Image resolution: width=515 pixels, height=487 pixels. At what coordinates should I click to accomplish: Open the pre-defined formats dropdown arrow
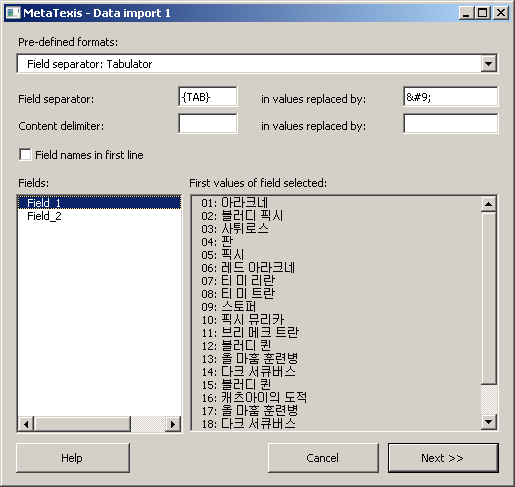(x=488, y=63)
